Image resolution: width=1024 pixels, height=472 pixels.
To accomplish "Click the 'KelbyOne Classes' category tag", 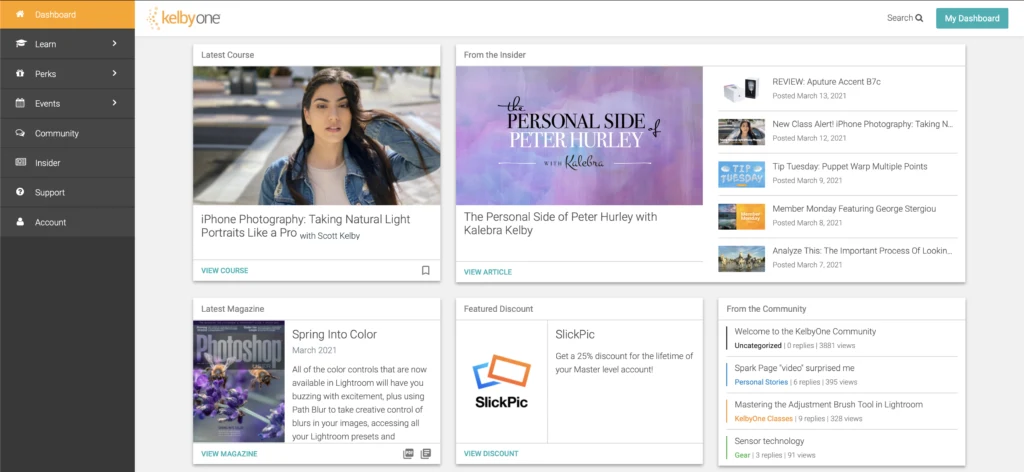I will 763,418.
